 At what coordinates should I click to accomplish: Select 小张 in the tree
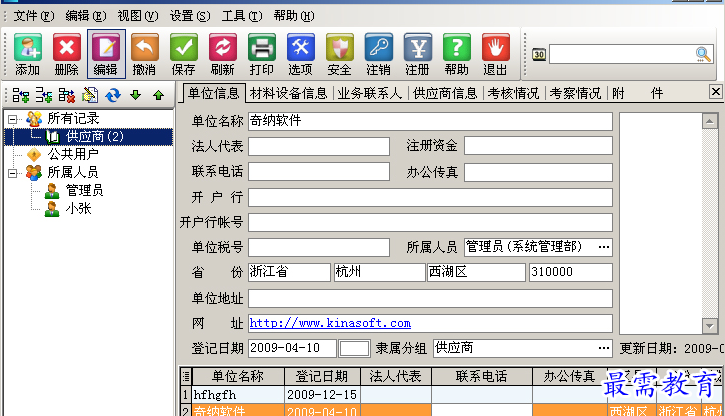[78, 208]
